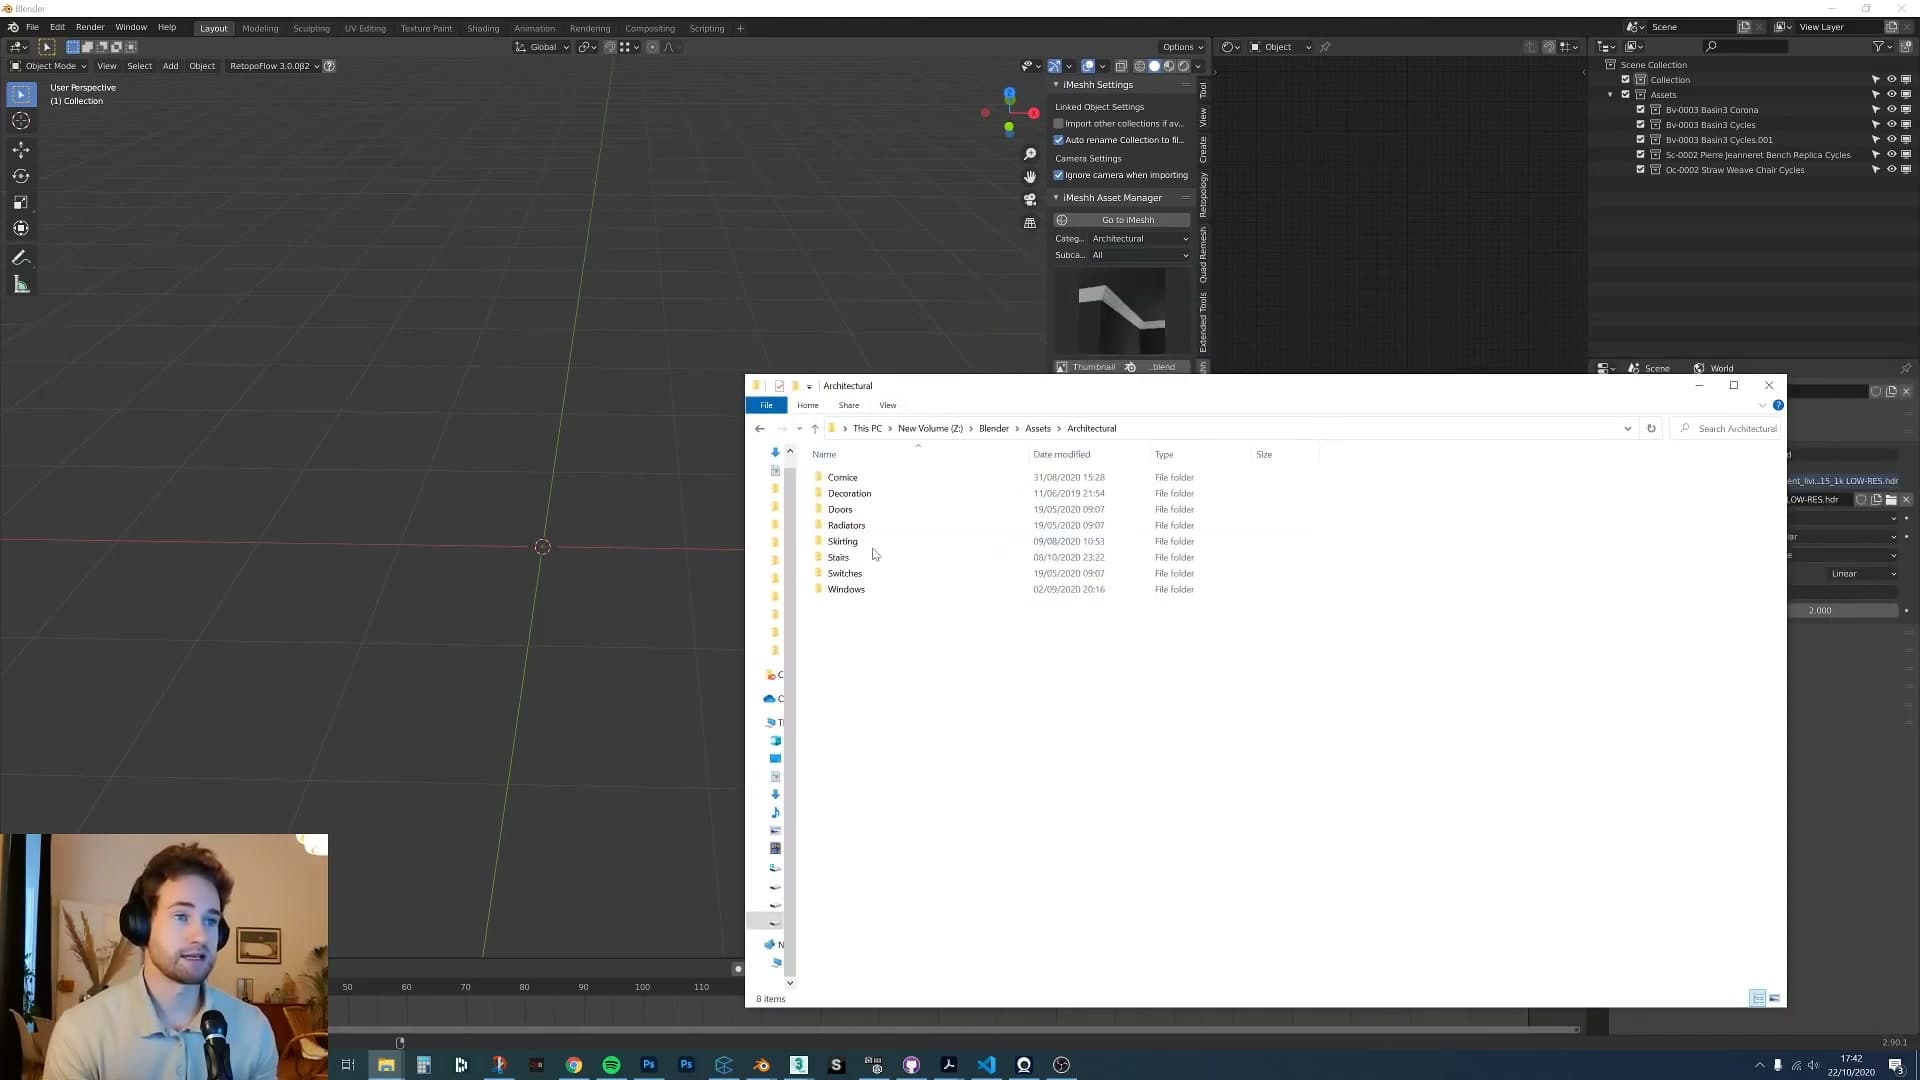
Task: Open the RetopoFlow 3.0.0β2 dropdown
Action: point(273,66)
